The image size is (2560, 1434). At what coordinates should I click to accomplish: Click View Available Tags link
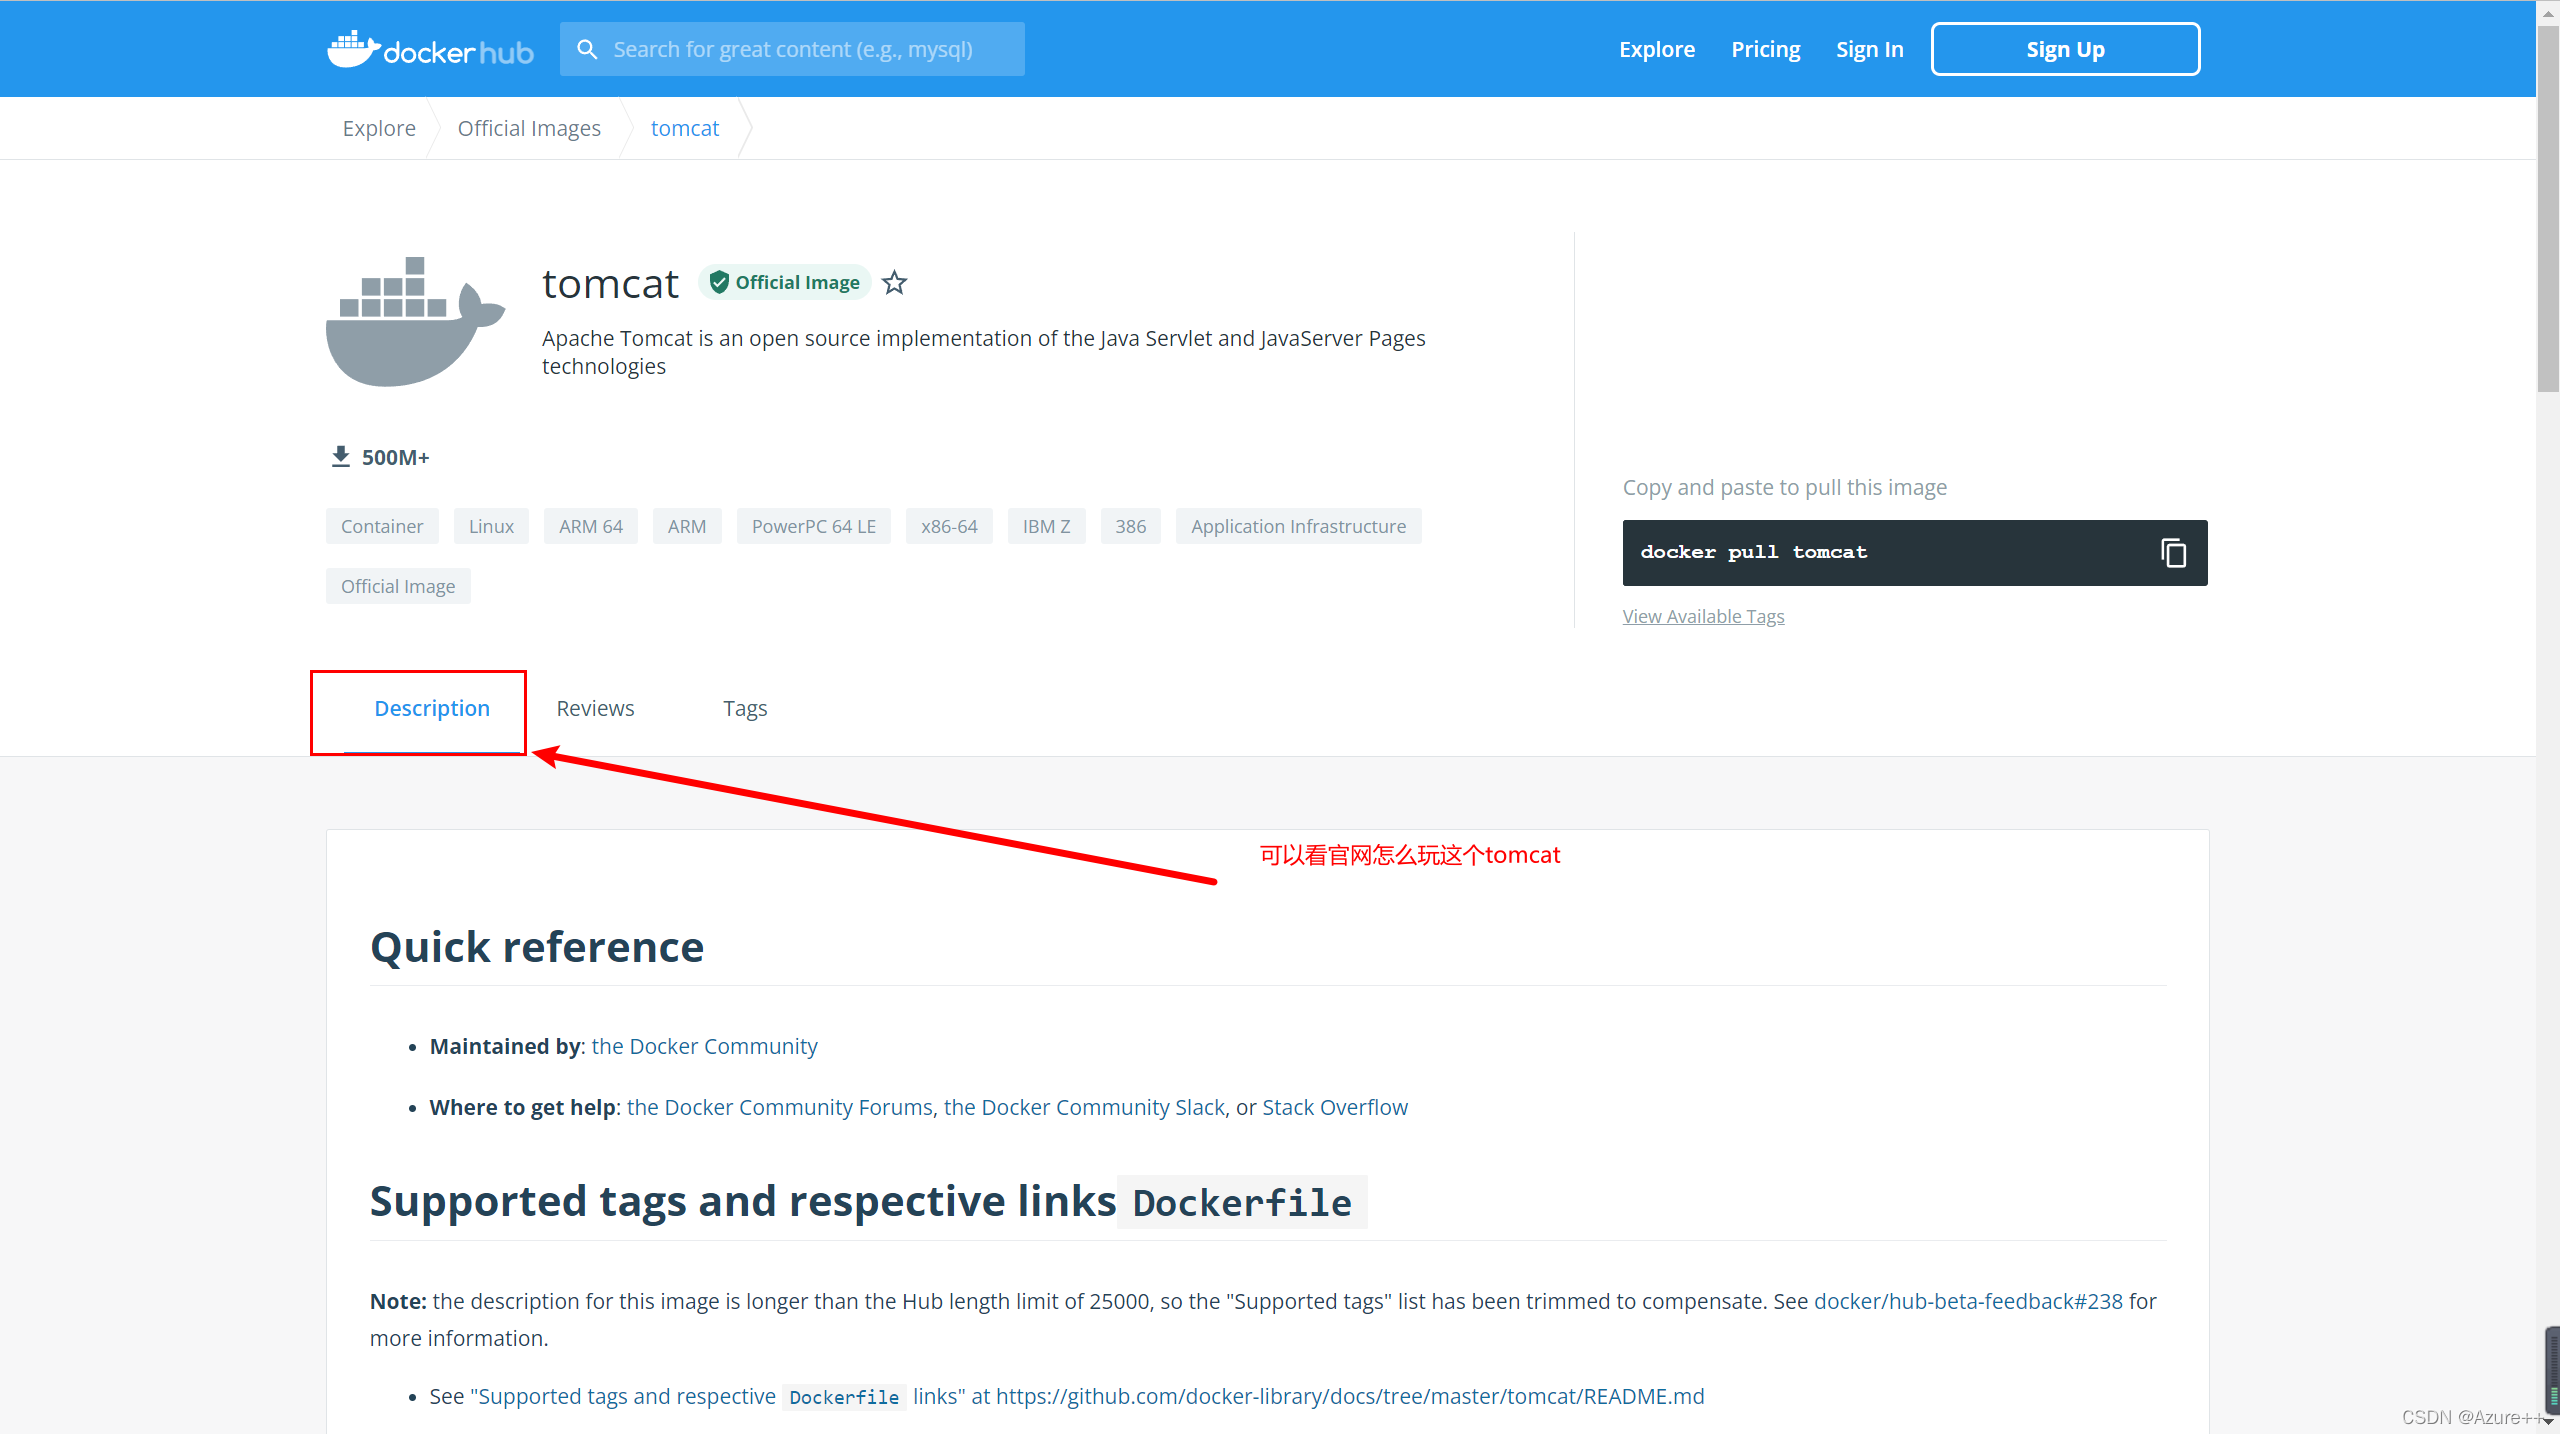pos(1704,615)
